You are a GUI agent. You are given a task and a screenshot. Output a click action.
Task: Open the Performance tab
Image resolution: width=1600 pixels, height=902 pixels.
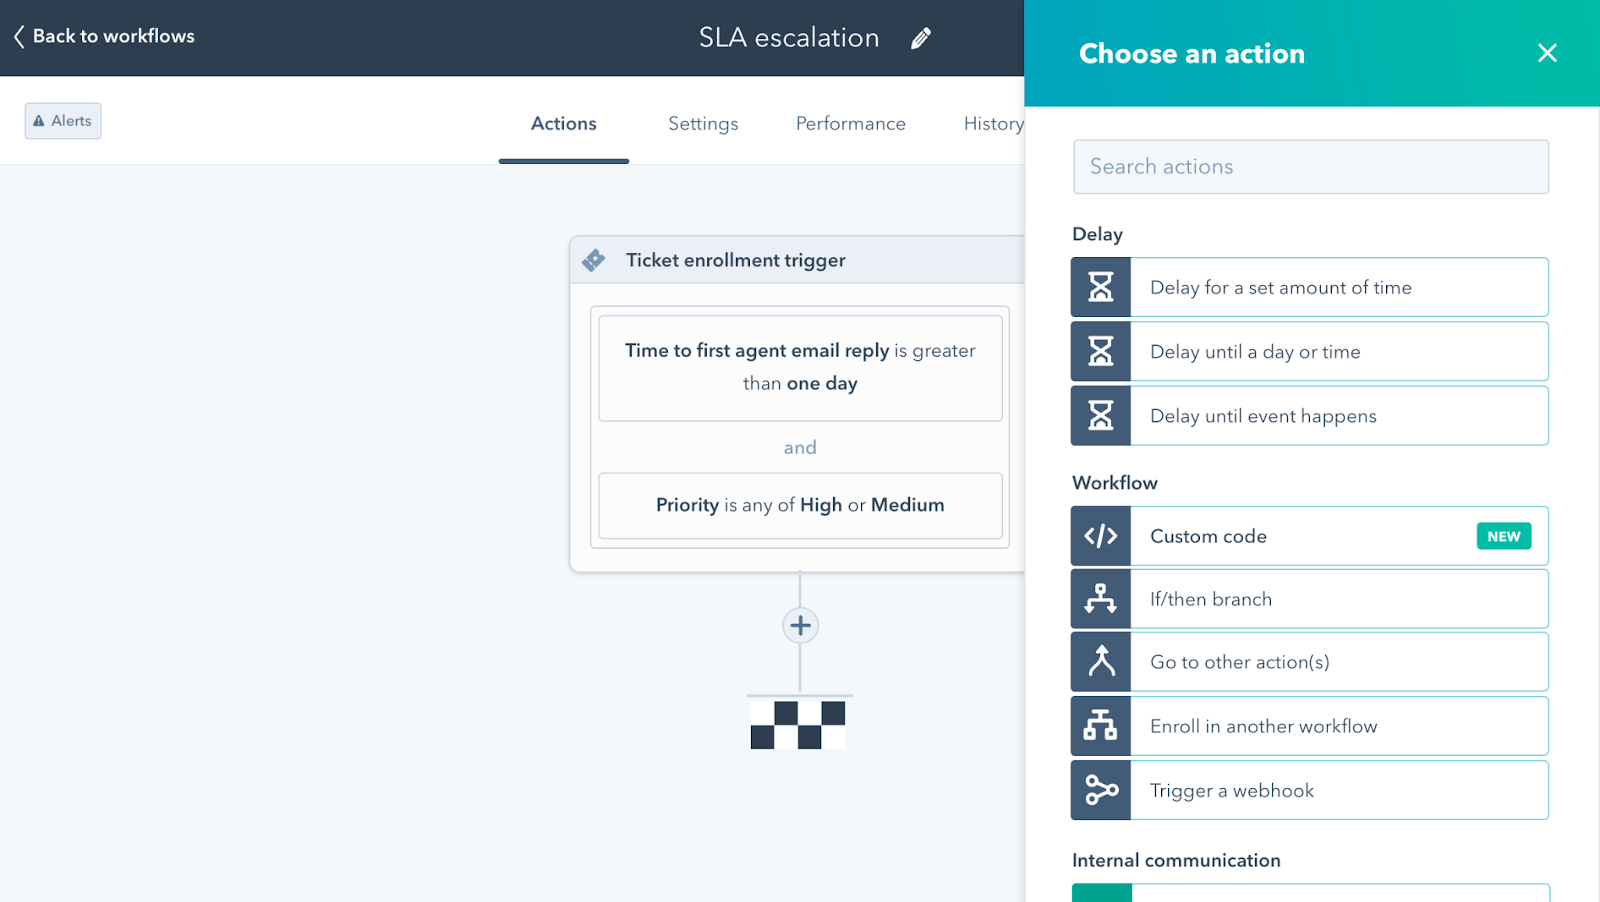[849, 123]
